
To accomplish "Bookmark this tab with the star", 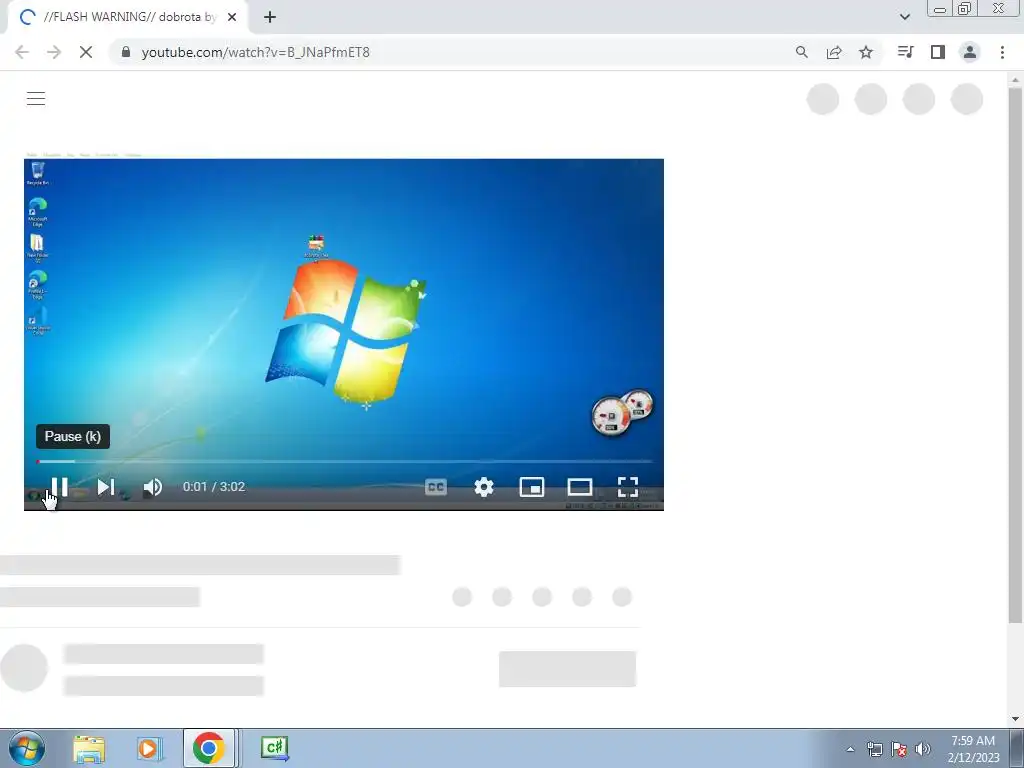I will (866, 52).
